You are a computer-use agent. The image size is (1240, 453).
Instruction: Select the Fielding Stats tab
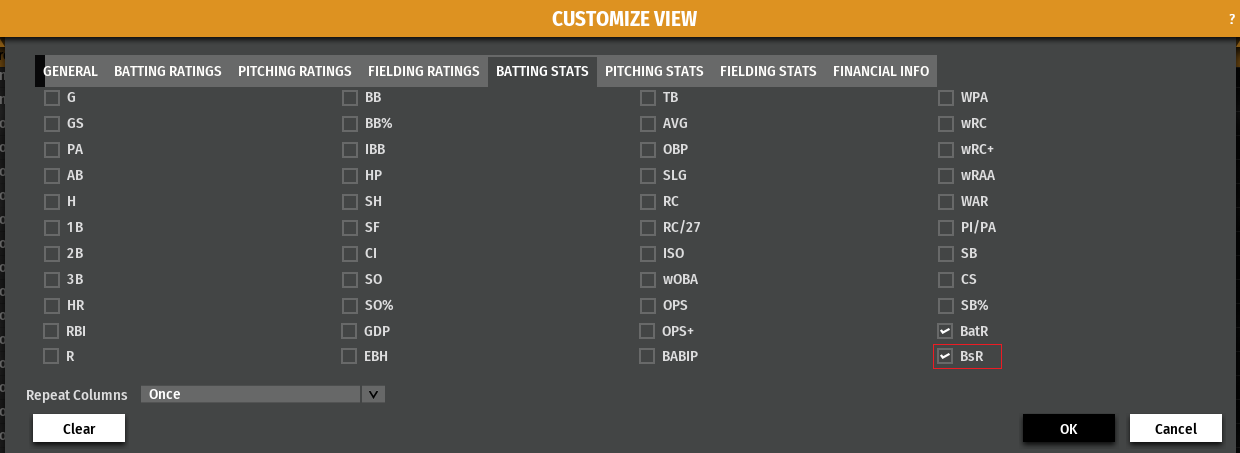tap(768, 71)
